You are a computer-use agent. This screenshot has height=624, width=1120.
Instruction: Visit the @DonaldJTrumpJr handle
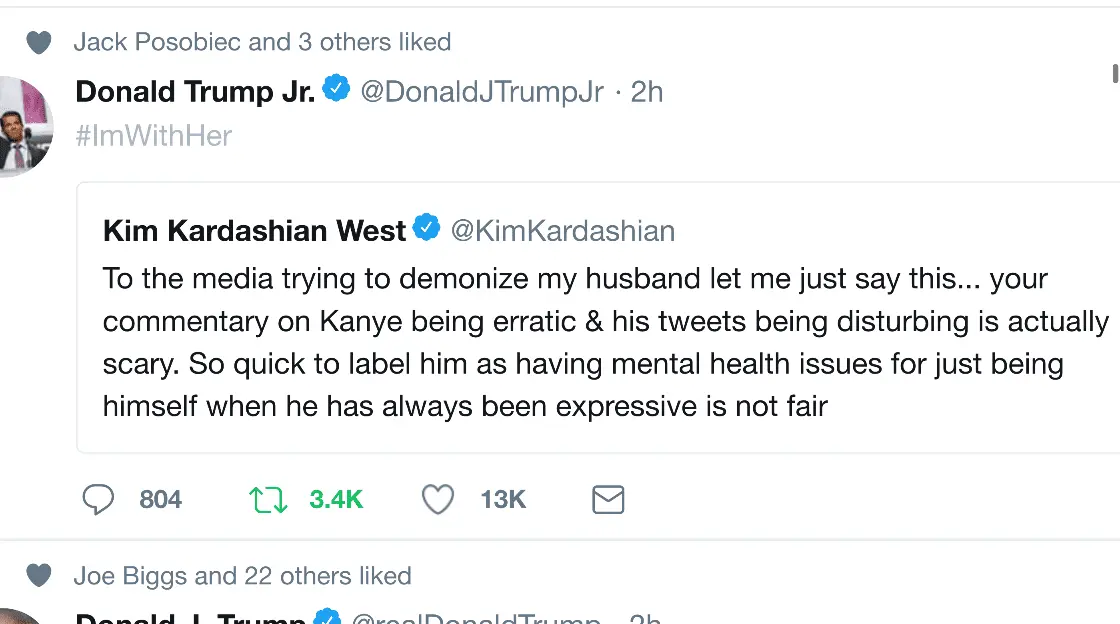[x=481, y=92]
